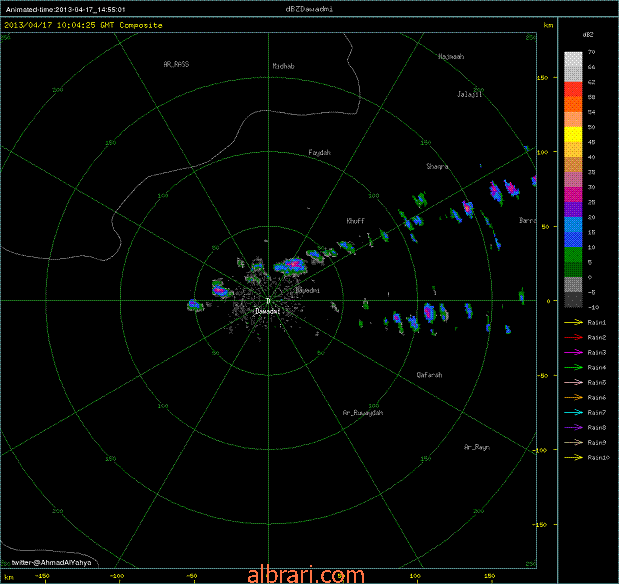
Task: Click the Majmaah place label
Action: pos(451,56)
